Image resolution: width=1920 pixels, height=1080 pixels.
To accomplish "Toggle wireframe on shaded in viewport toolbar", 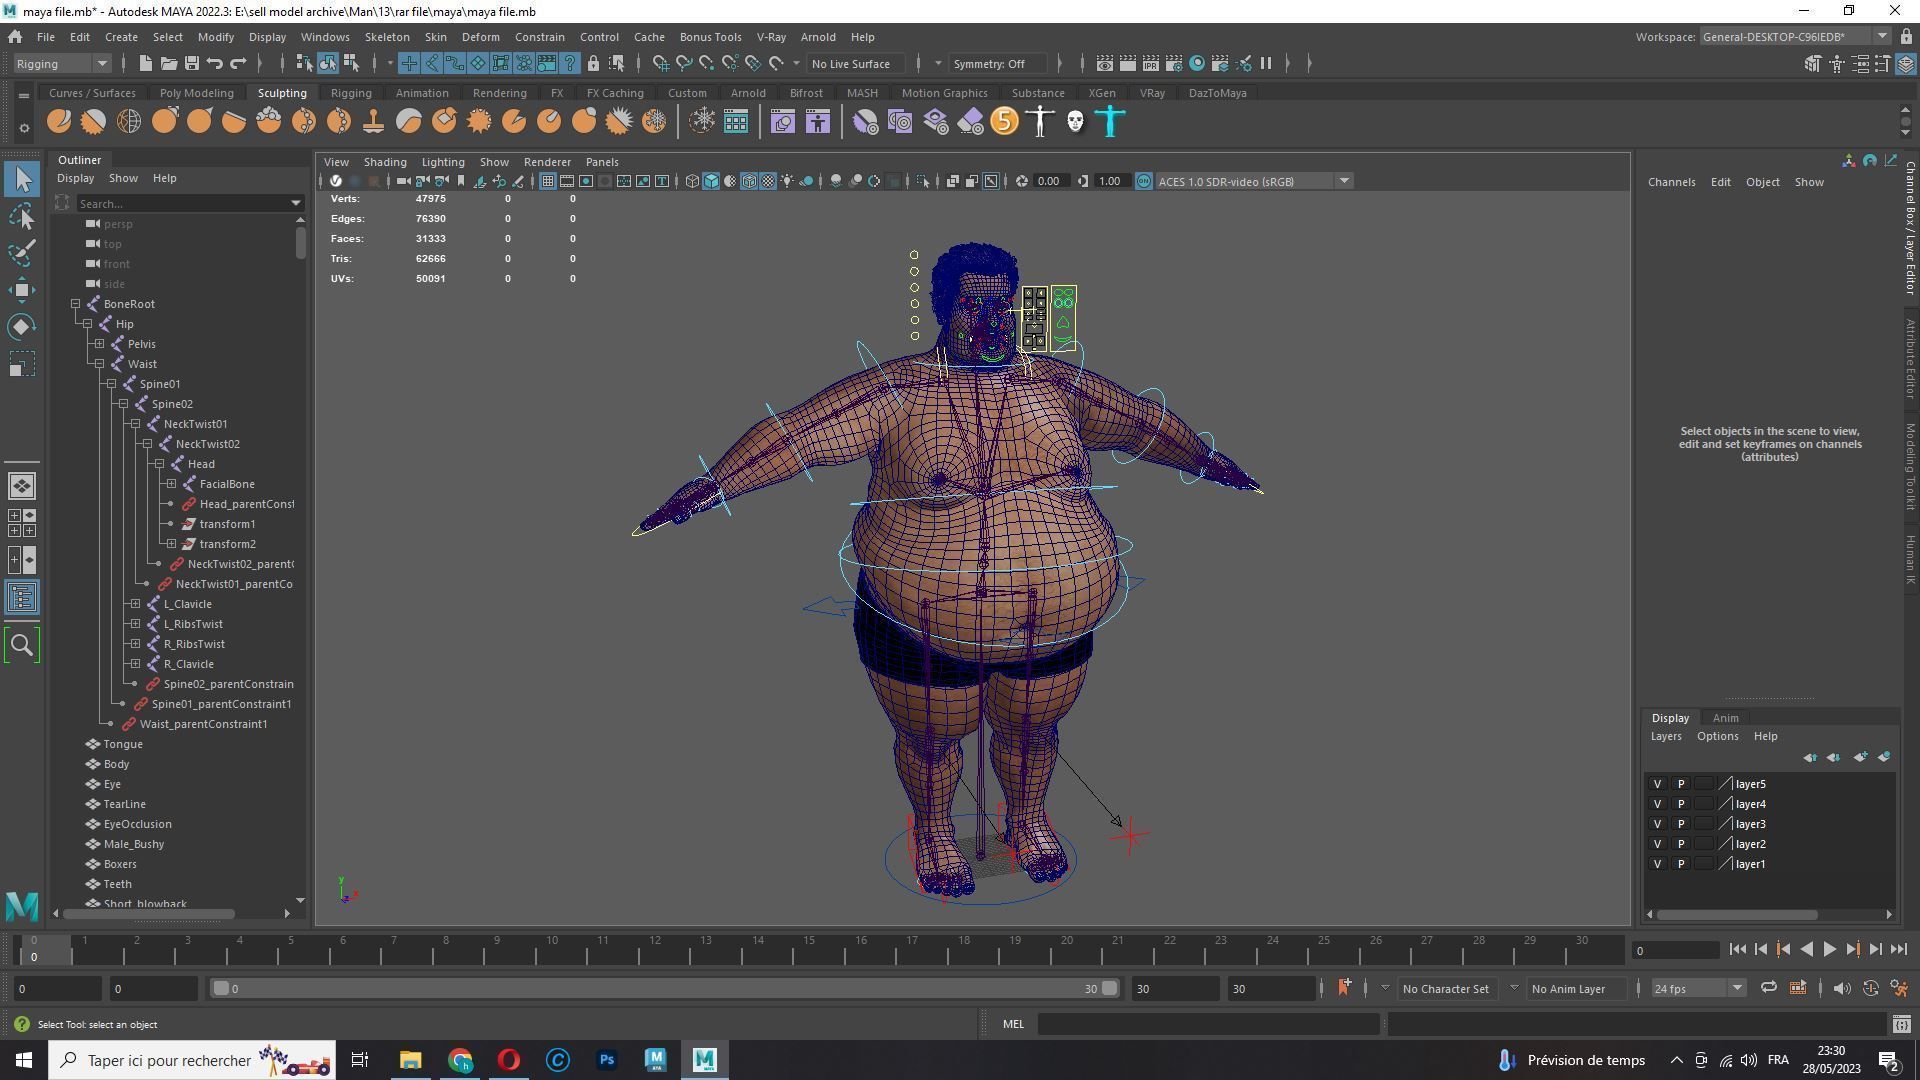I will (x=749, y=181).
